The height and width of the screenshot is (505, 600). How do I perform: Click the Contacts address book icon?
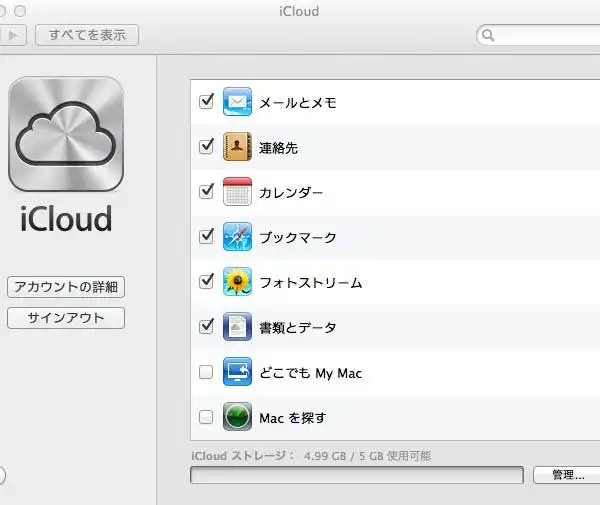[237, 147]
